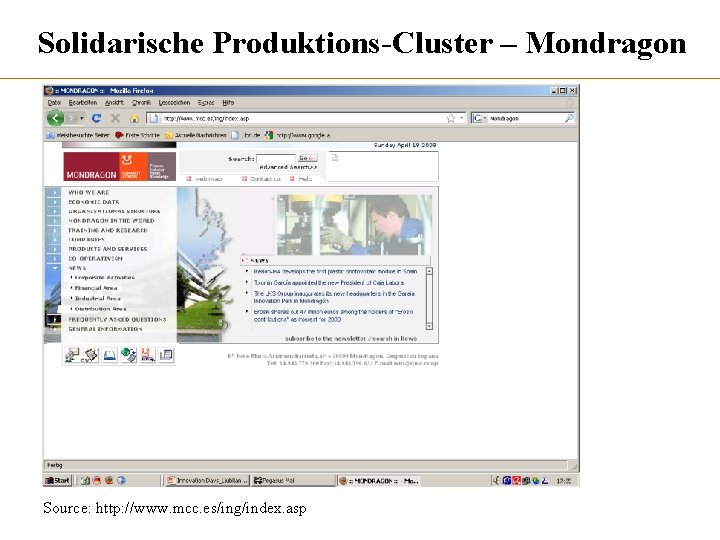Click the green globe currency icon
720x540 pixels.
[x=129, y=355]
